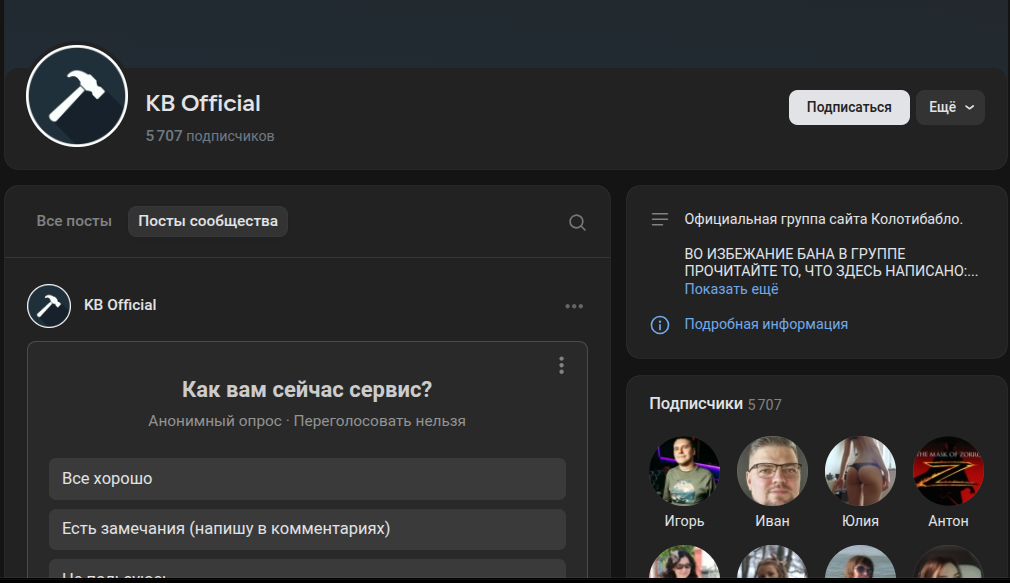Open the poll's vertical dots menu
This screenshot has width=1010, height=583.
(x=561, y=365)
